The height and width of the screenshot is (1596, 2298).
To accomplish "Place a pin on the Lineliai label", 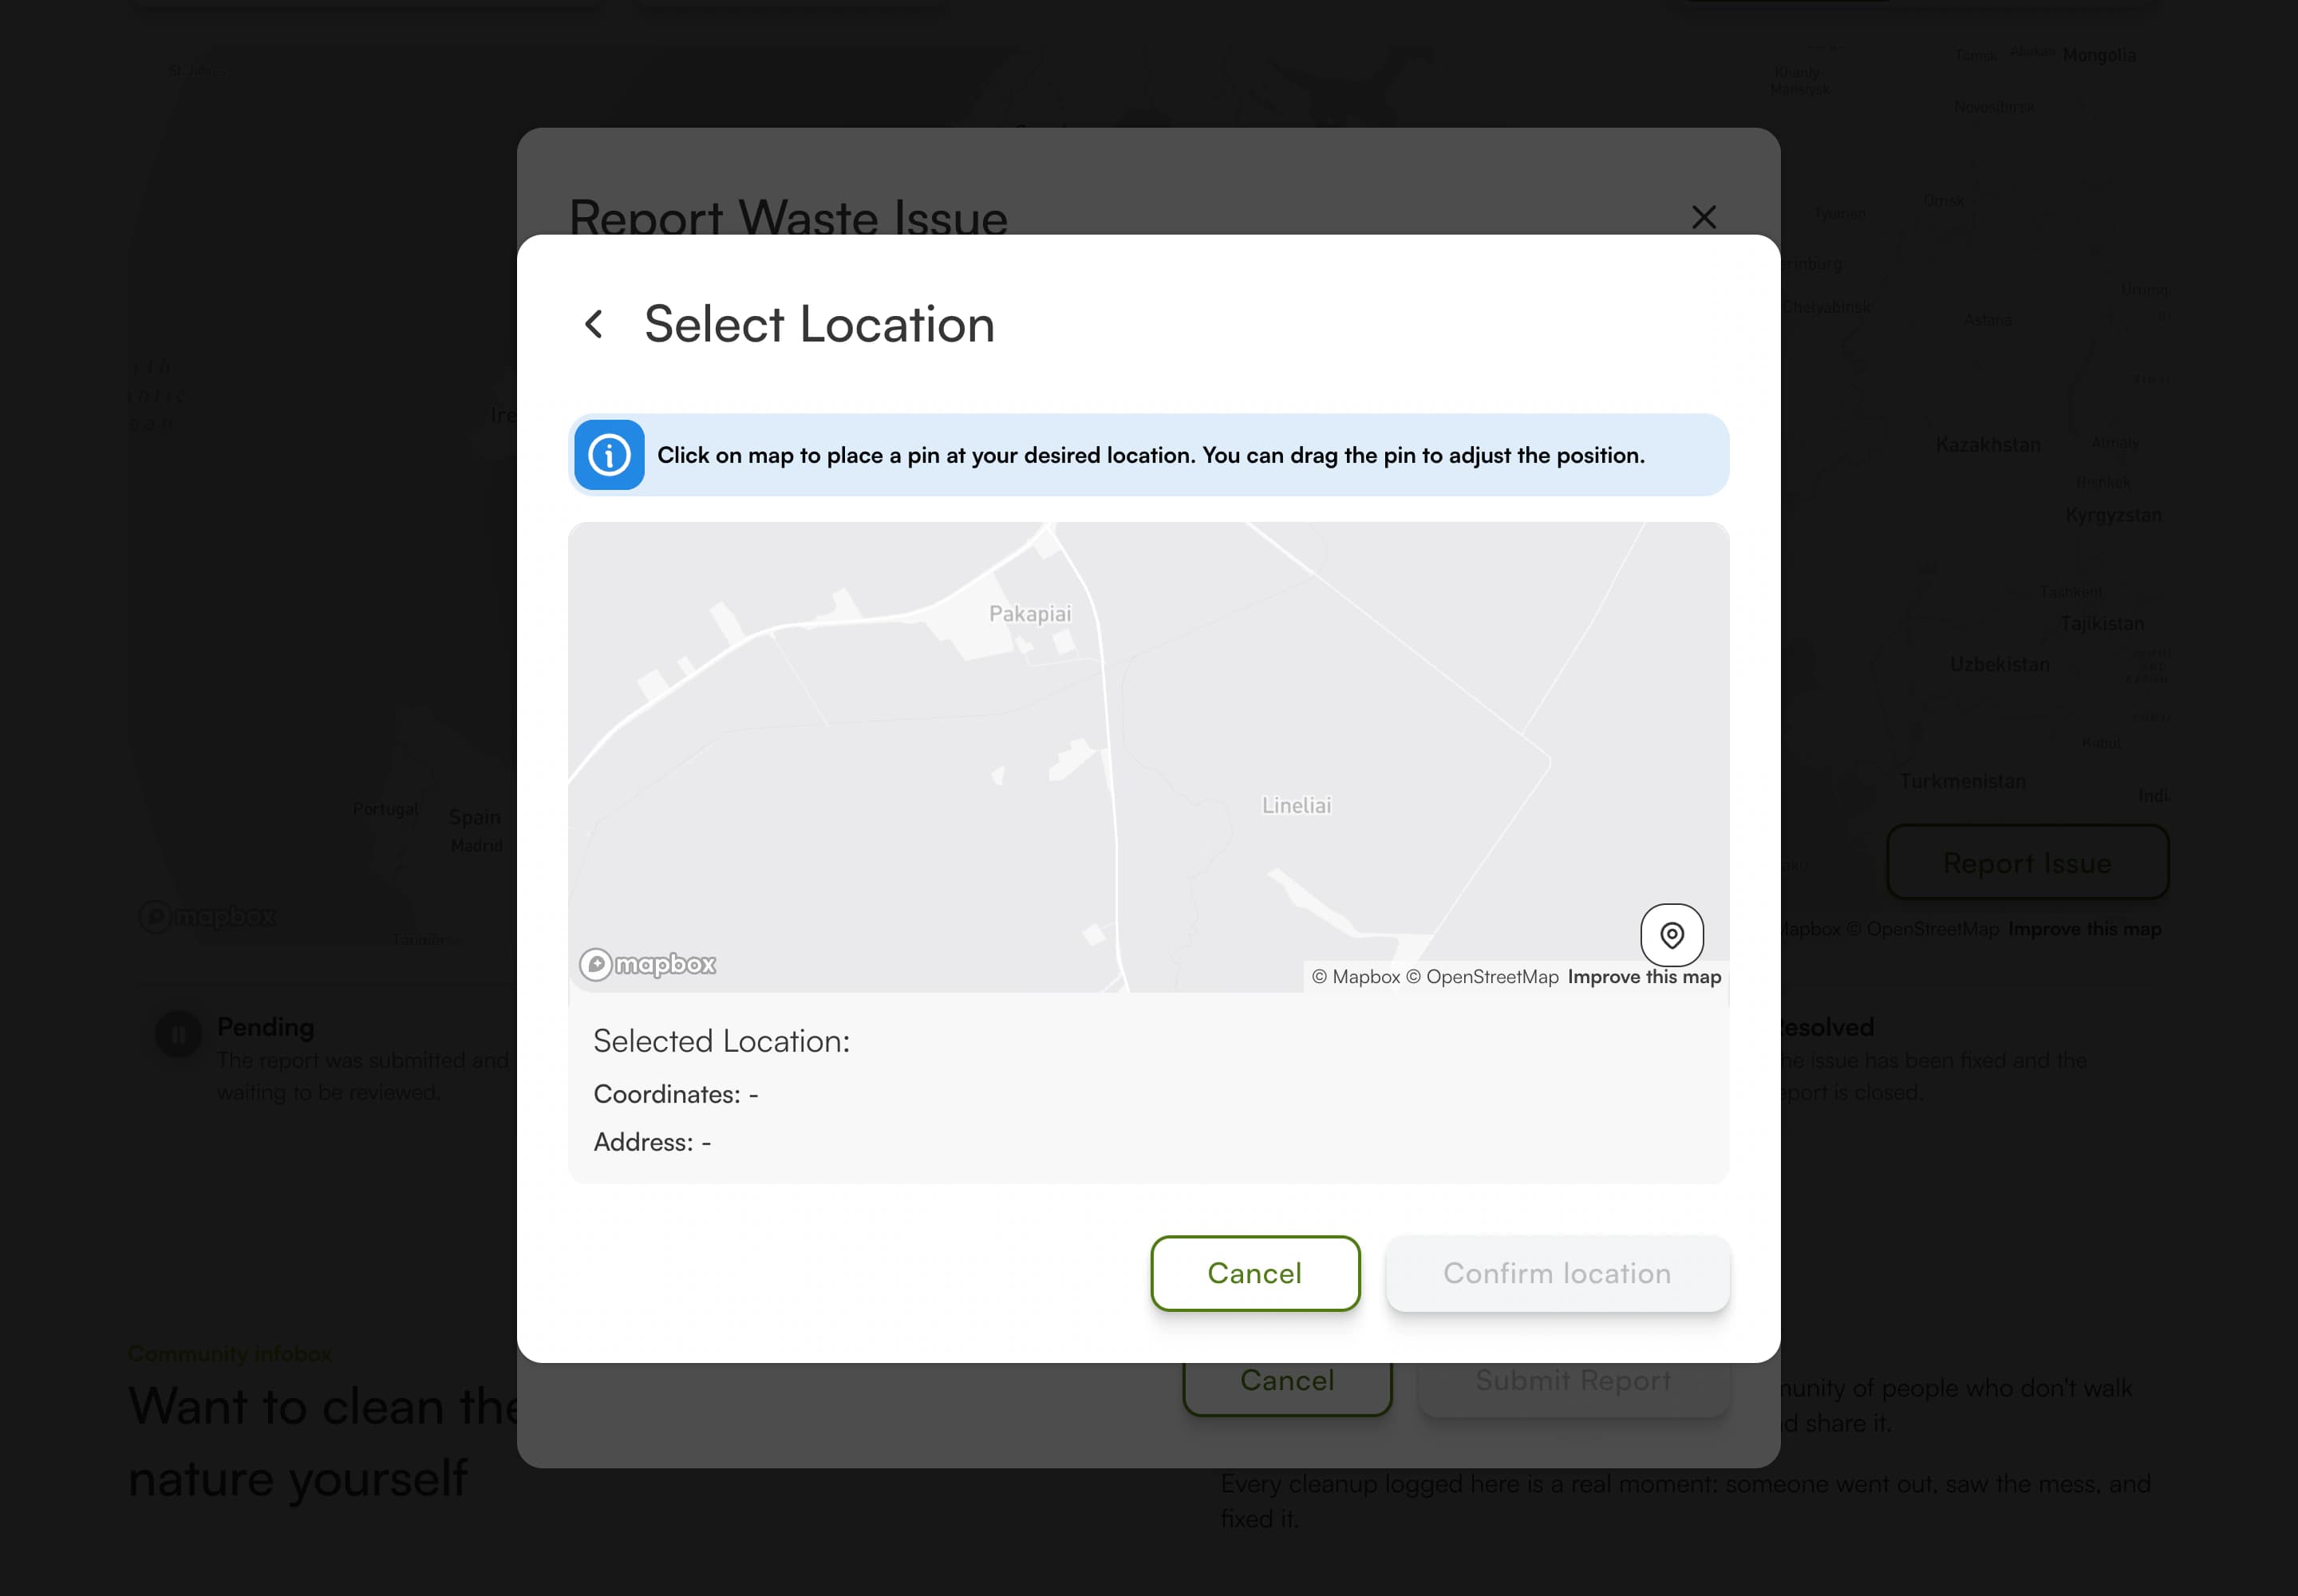I will pos(1296,805).
